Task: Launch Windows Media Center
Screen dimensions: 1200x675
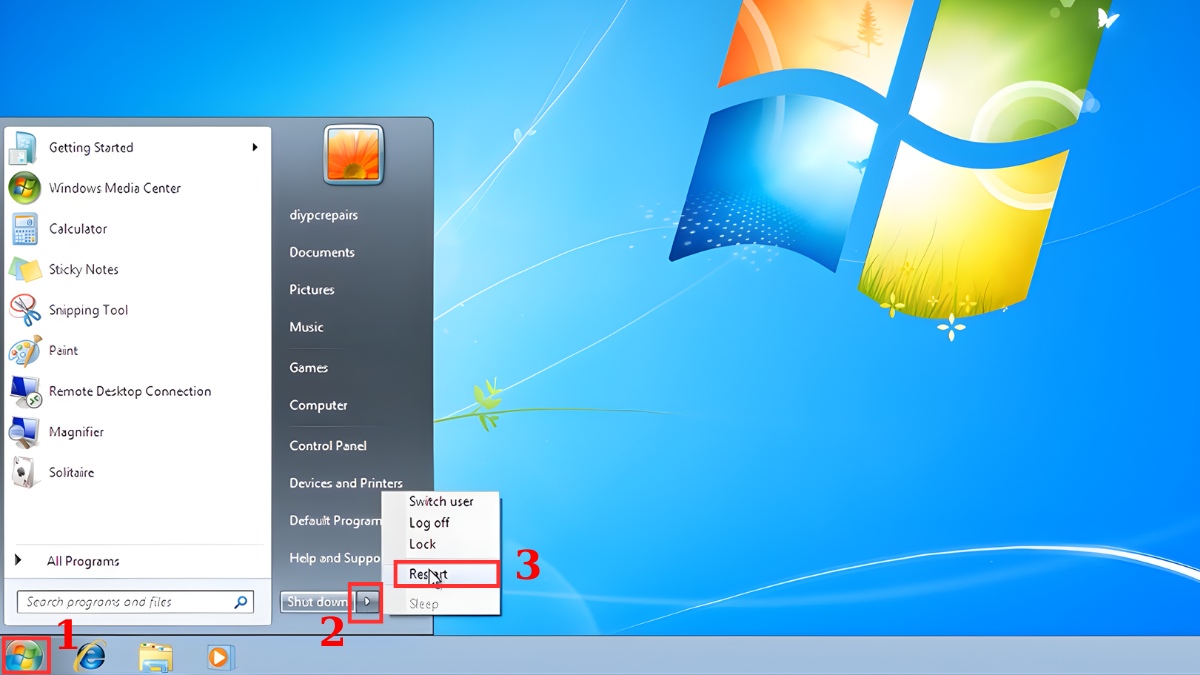Action: coord(115,188)
